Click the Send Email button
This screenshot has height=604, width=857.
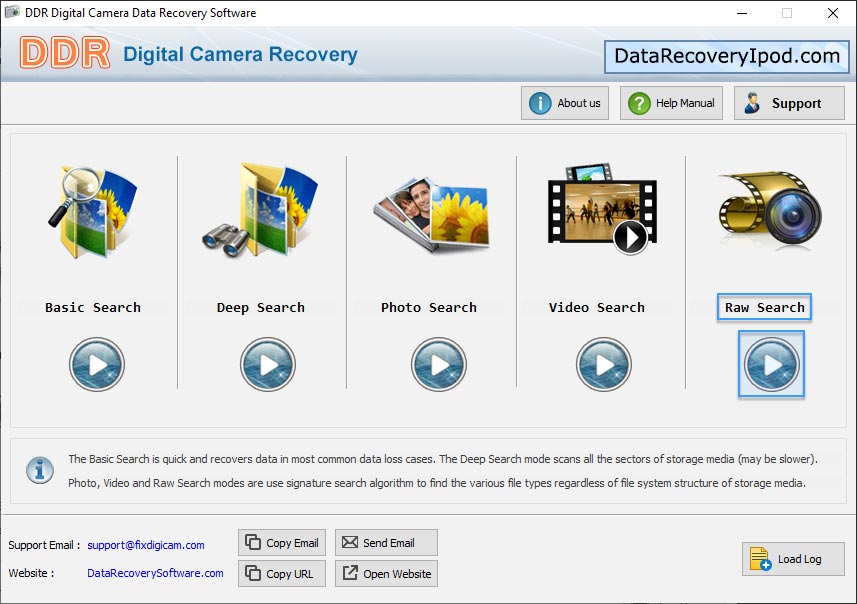tap(386, 543)
